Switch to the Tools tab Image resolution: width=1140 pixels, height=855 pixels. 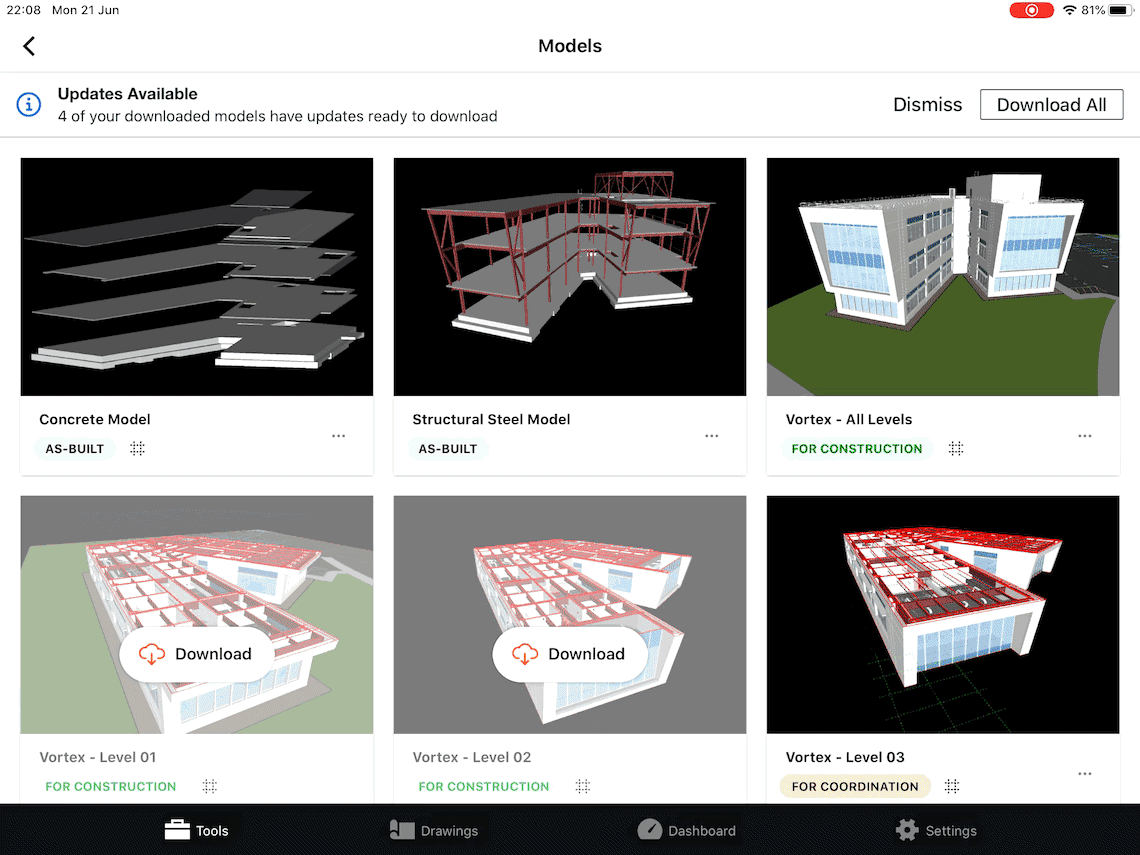click(196, 830)
